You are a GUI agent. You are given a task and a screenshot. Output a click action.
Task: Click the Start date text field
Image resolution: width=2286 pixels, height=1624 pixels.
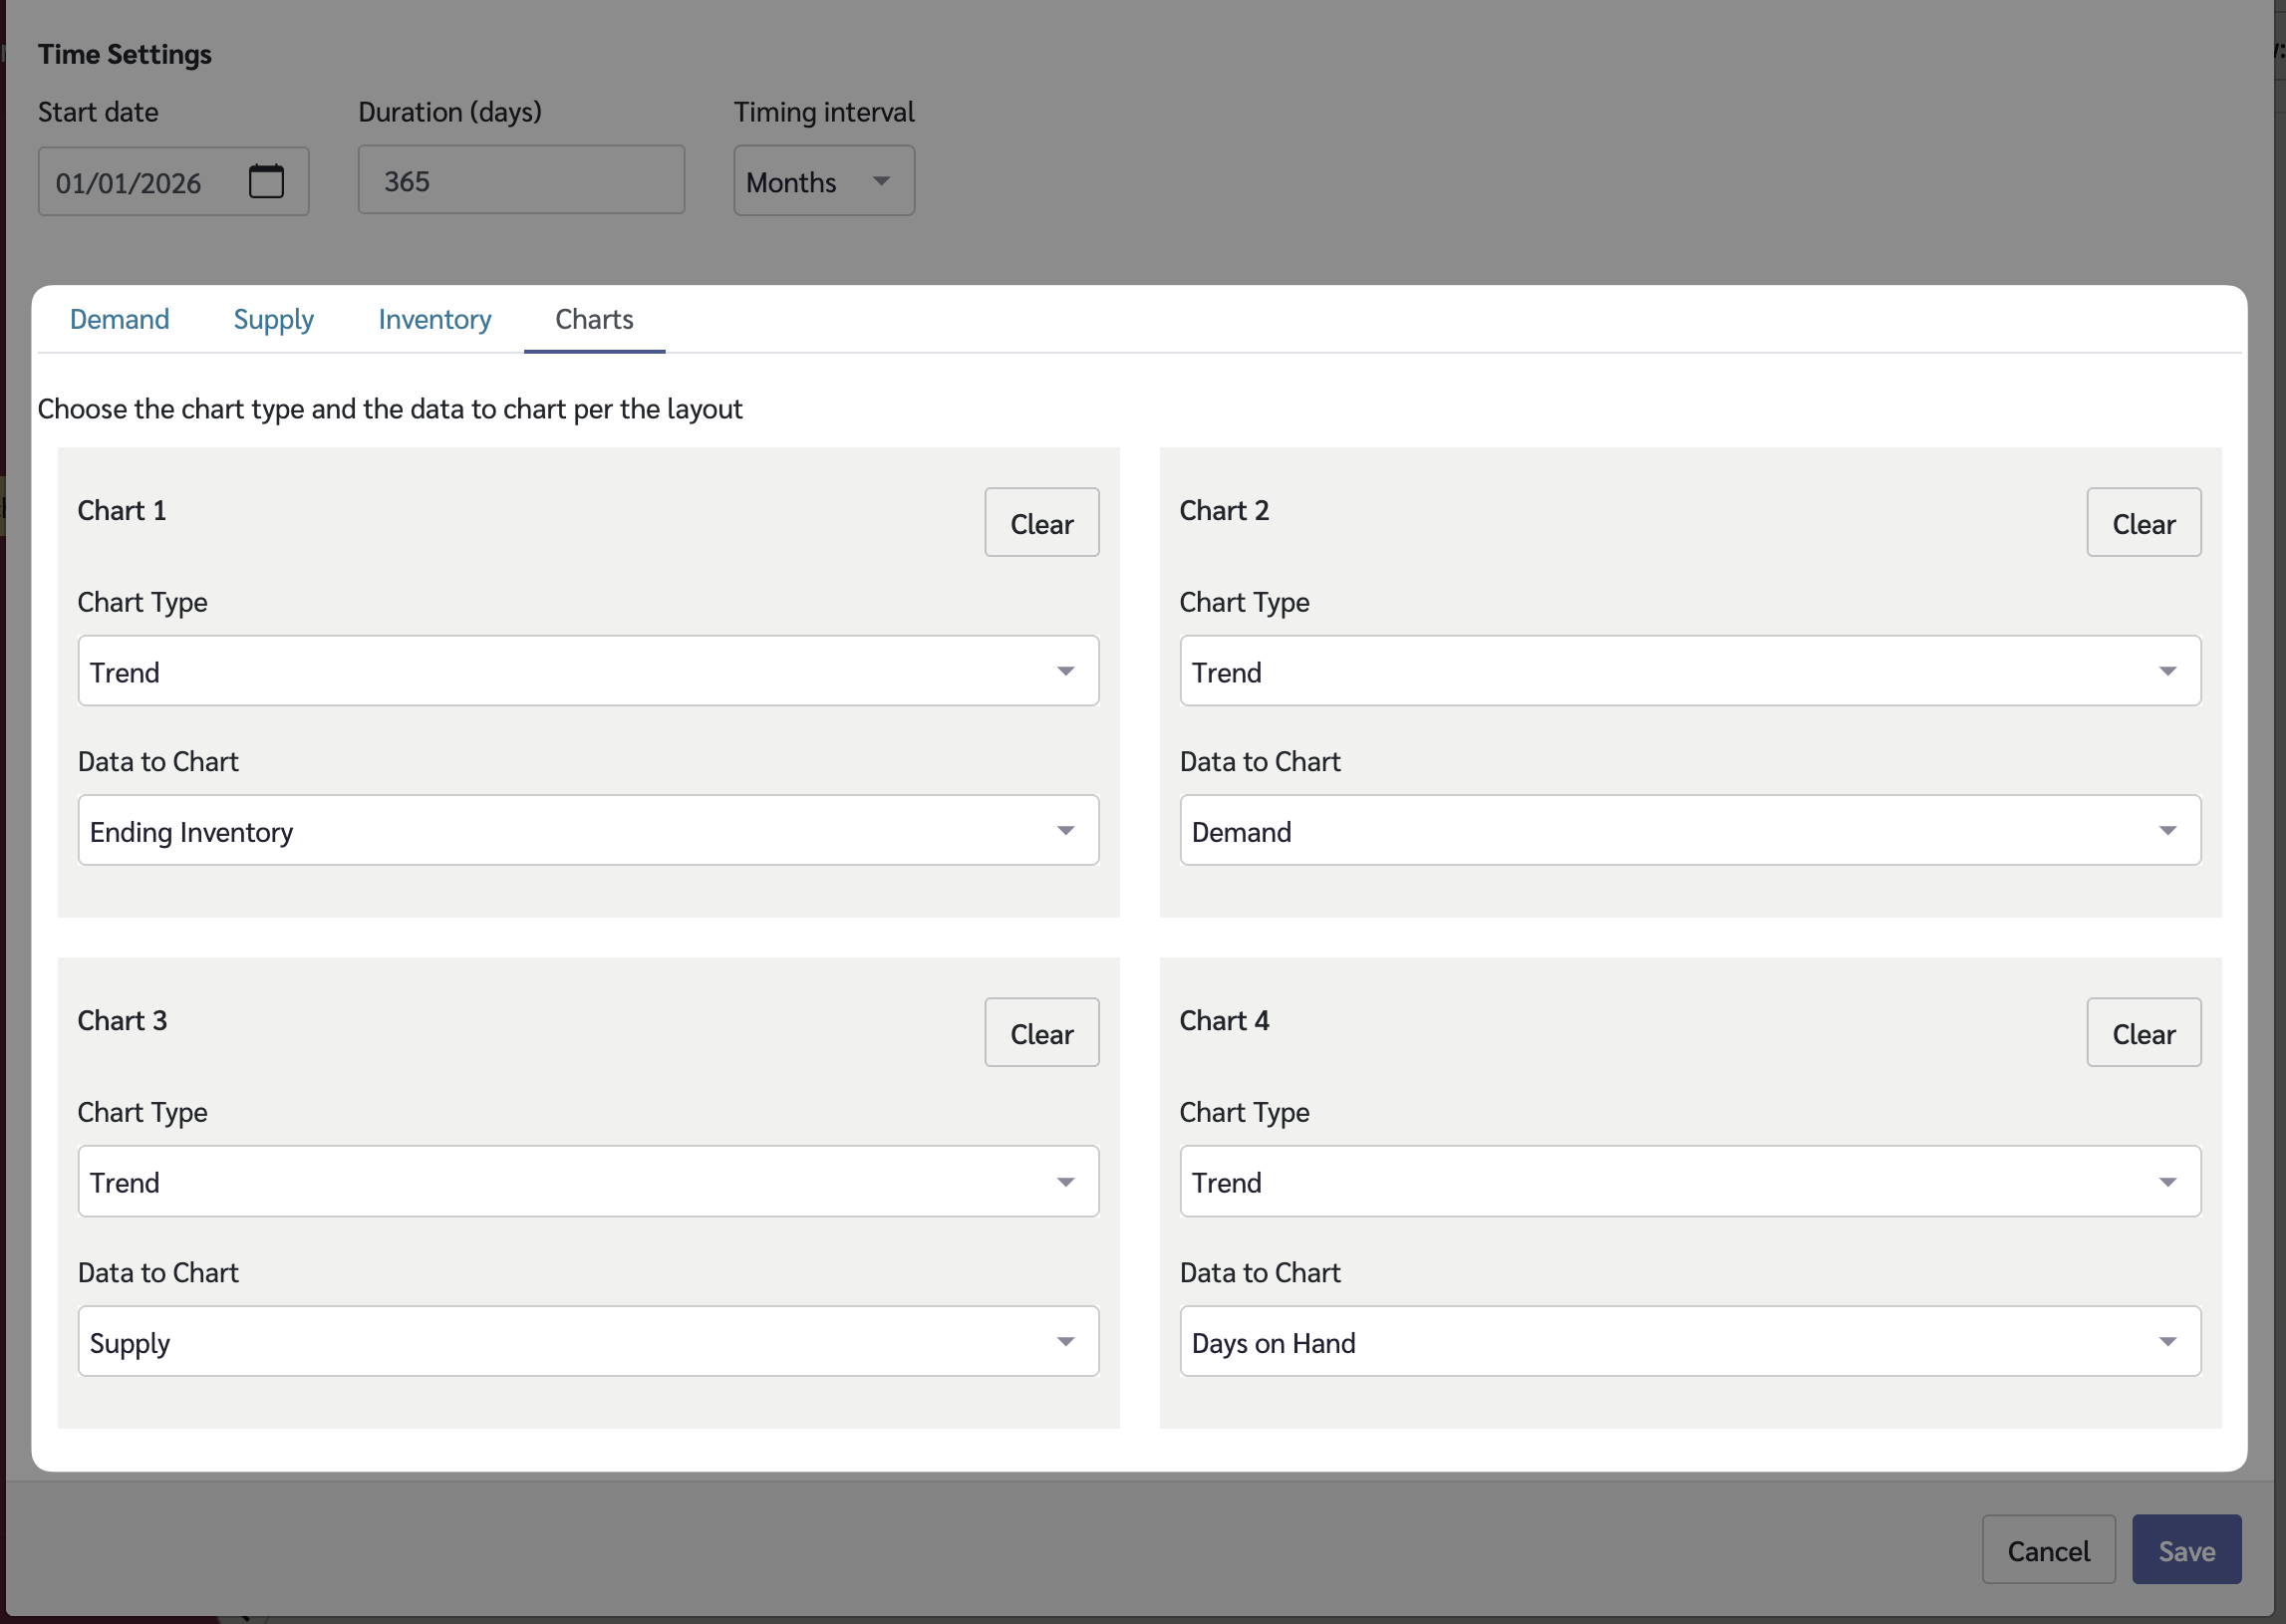click(x=140, y=183)
